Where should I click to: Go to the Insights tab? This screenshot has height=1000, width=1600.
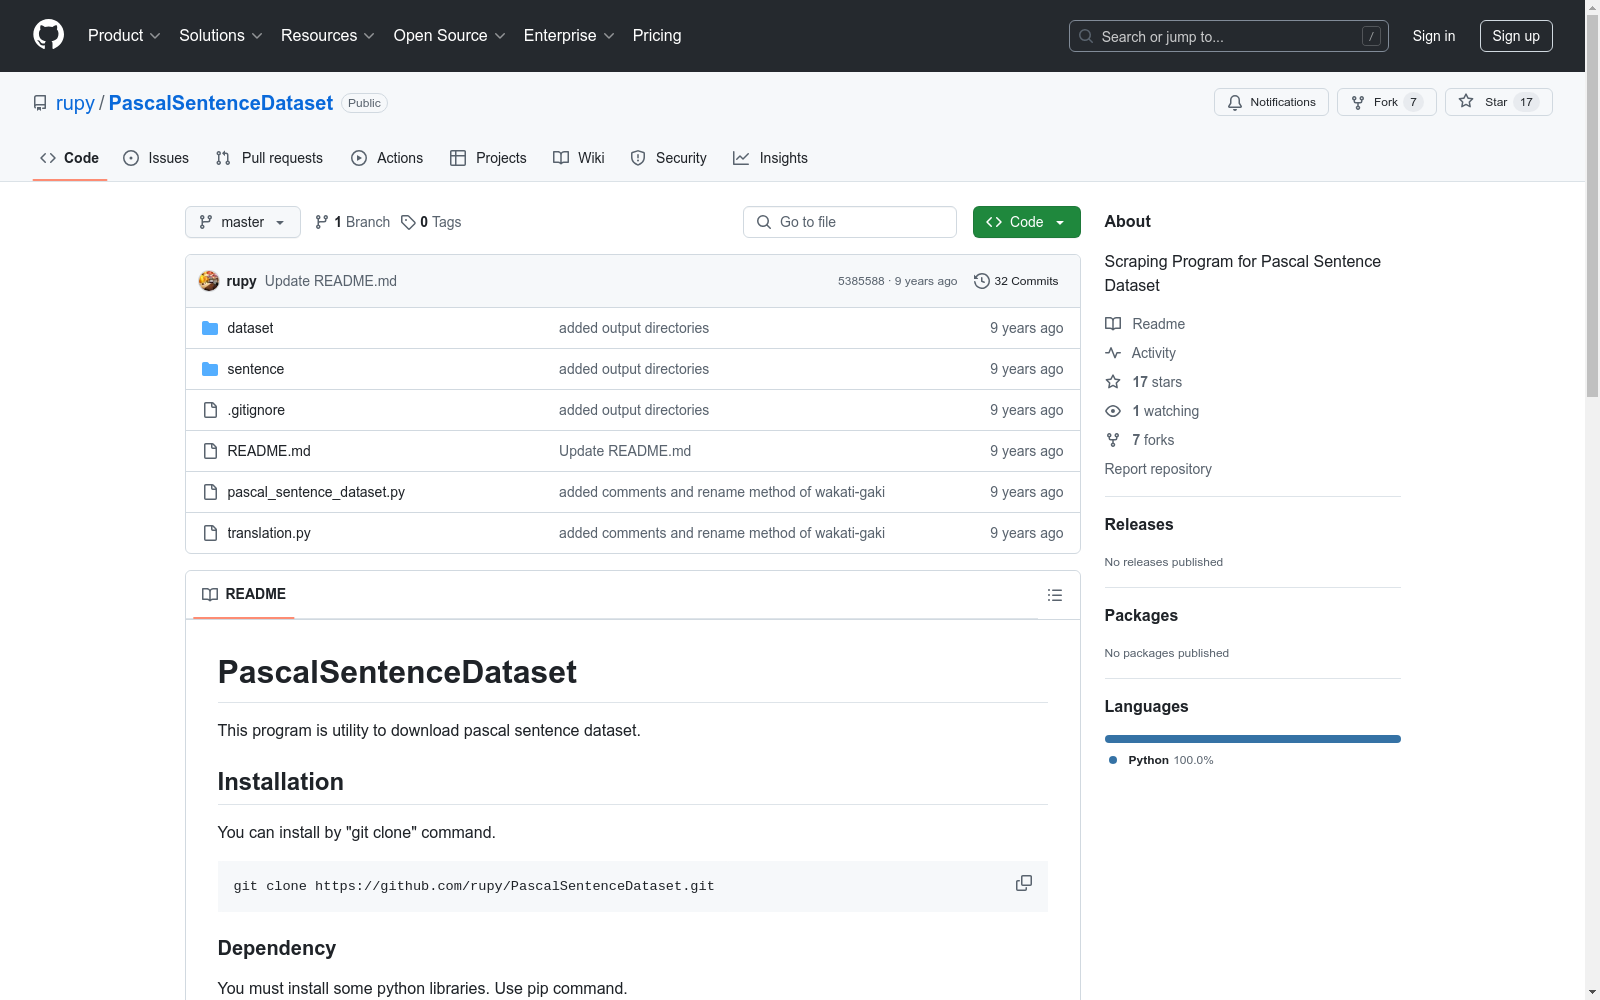pos(770,158)
